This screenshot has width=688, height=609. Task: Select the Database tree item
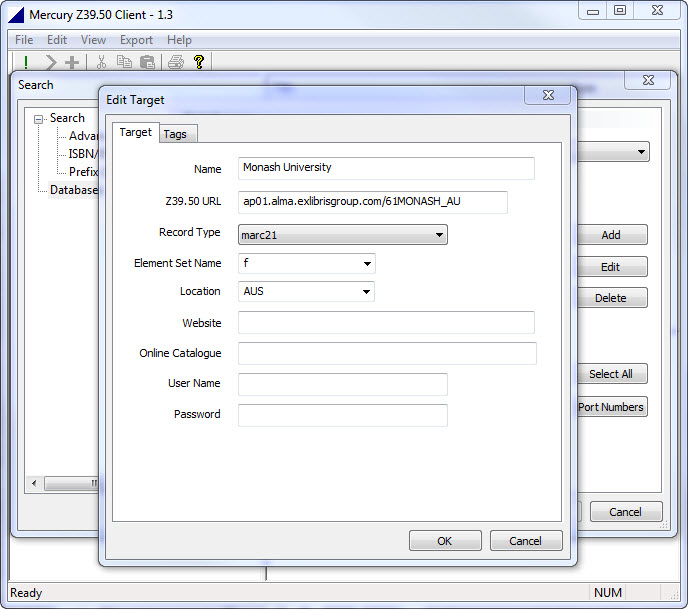pos(74,190)
